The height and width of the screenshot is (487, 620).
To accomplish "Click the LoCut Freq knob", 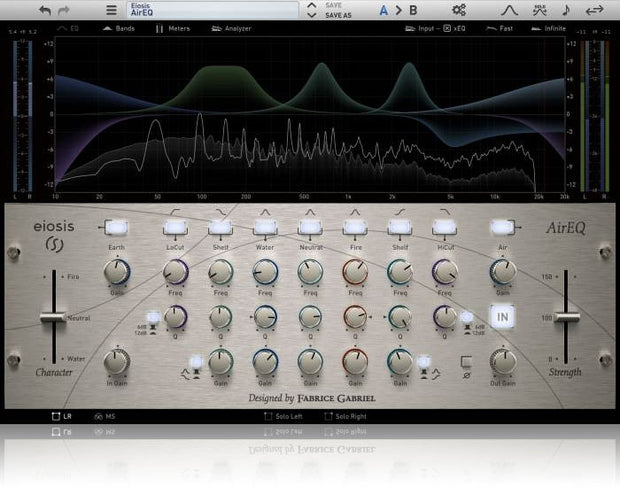I will [x=176, y=272].
